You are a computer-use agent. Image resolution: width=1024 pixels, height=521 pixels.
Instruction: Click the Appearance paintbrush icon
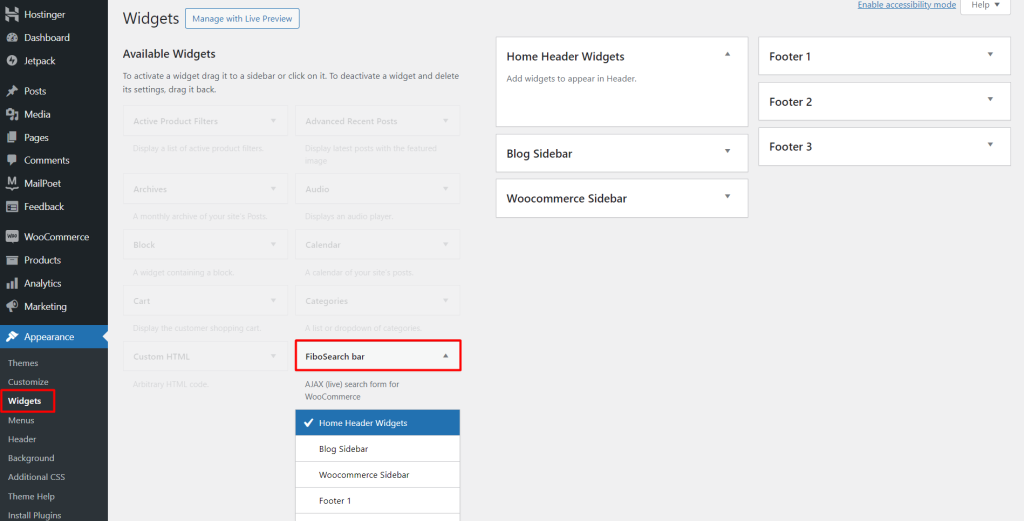click(12, 337)
